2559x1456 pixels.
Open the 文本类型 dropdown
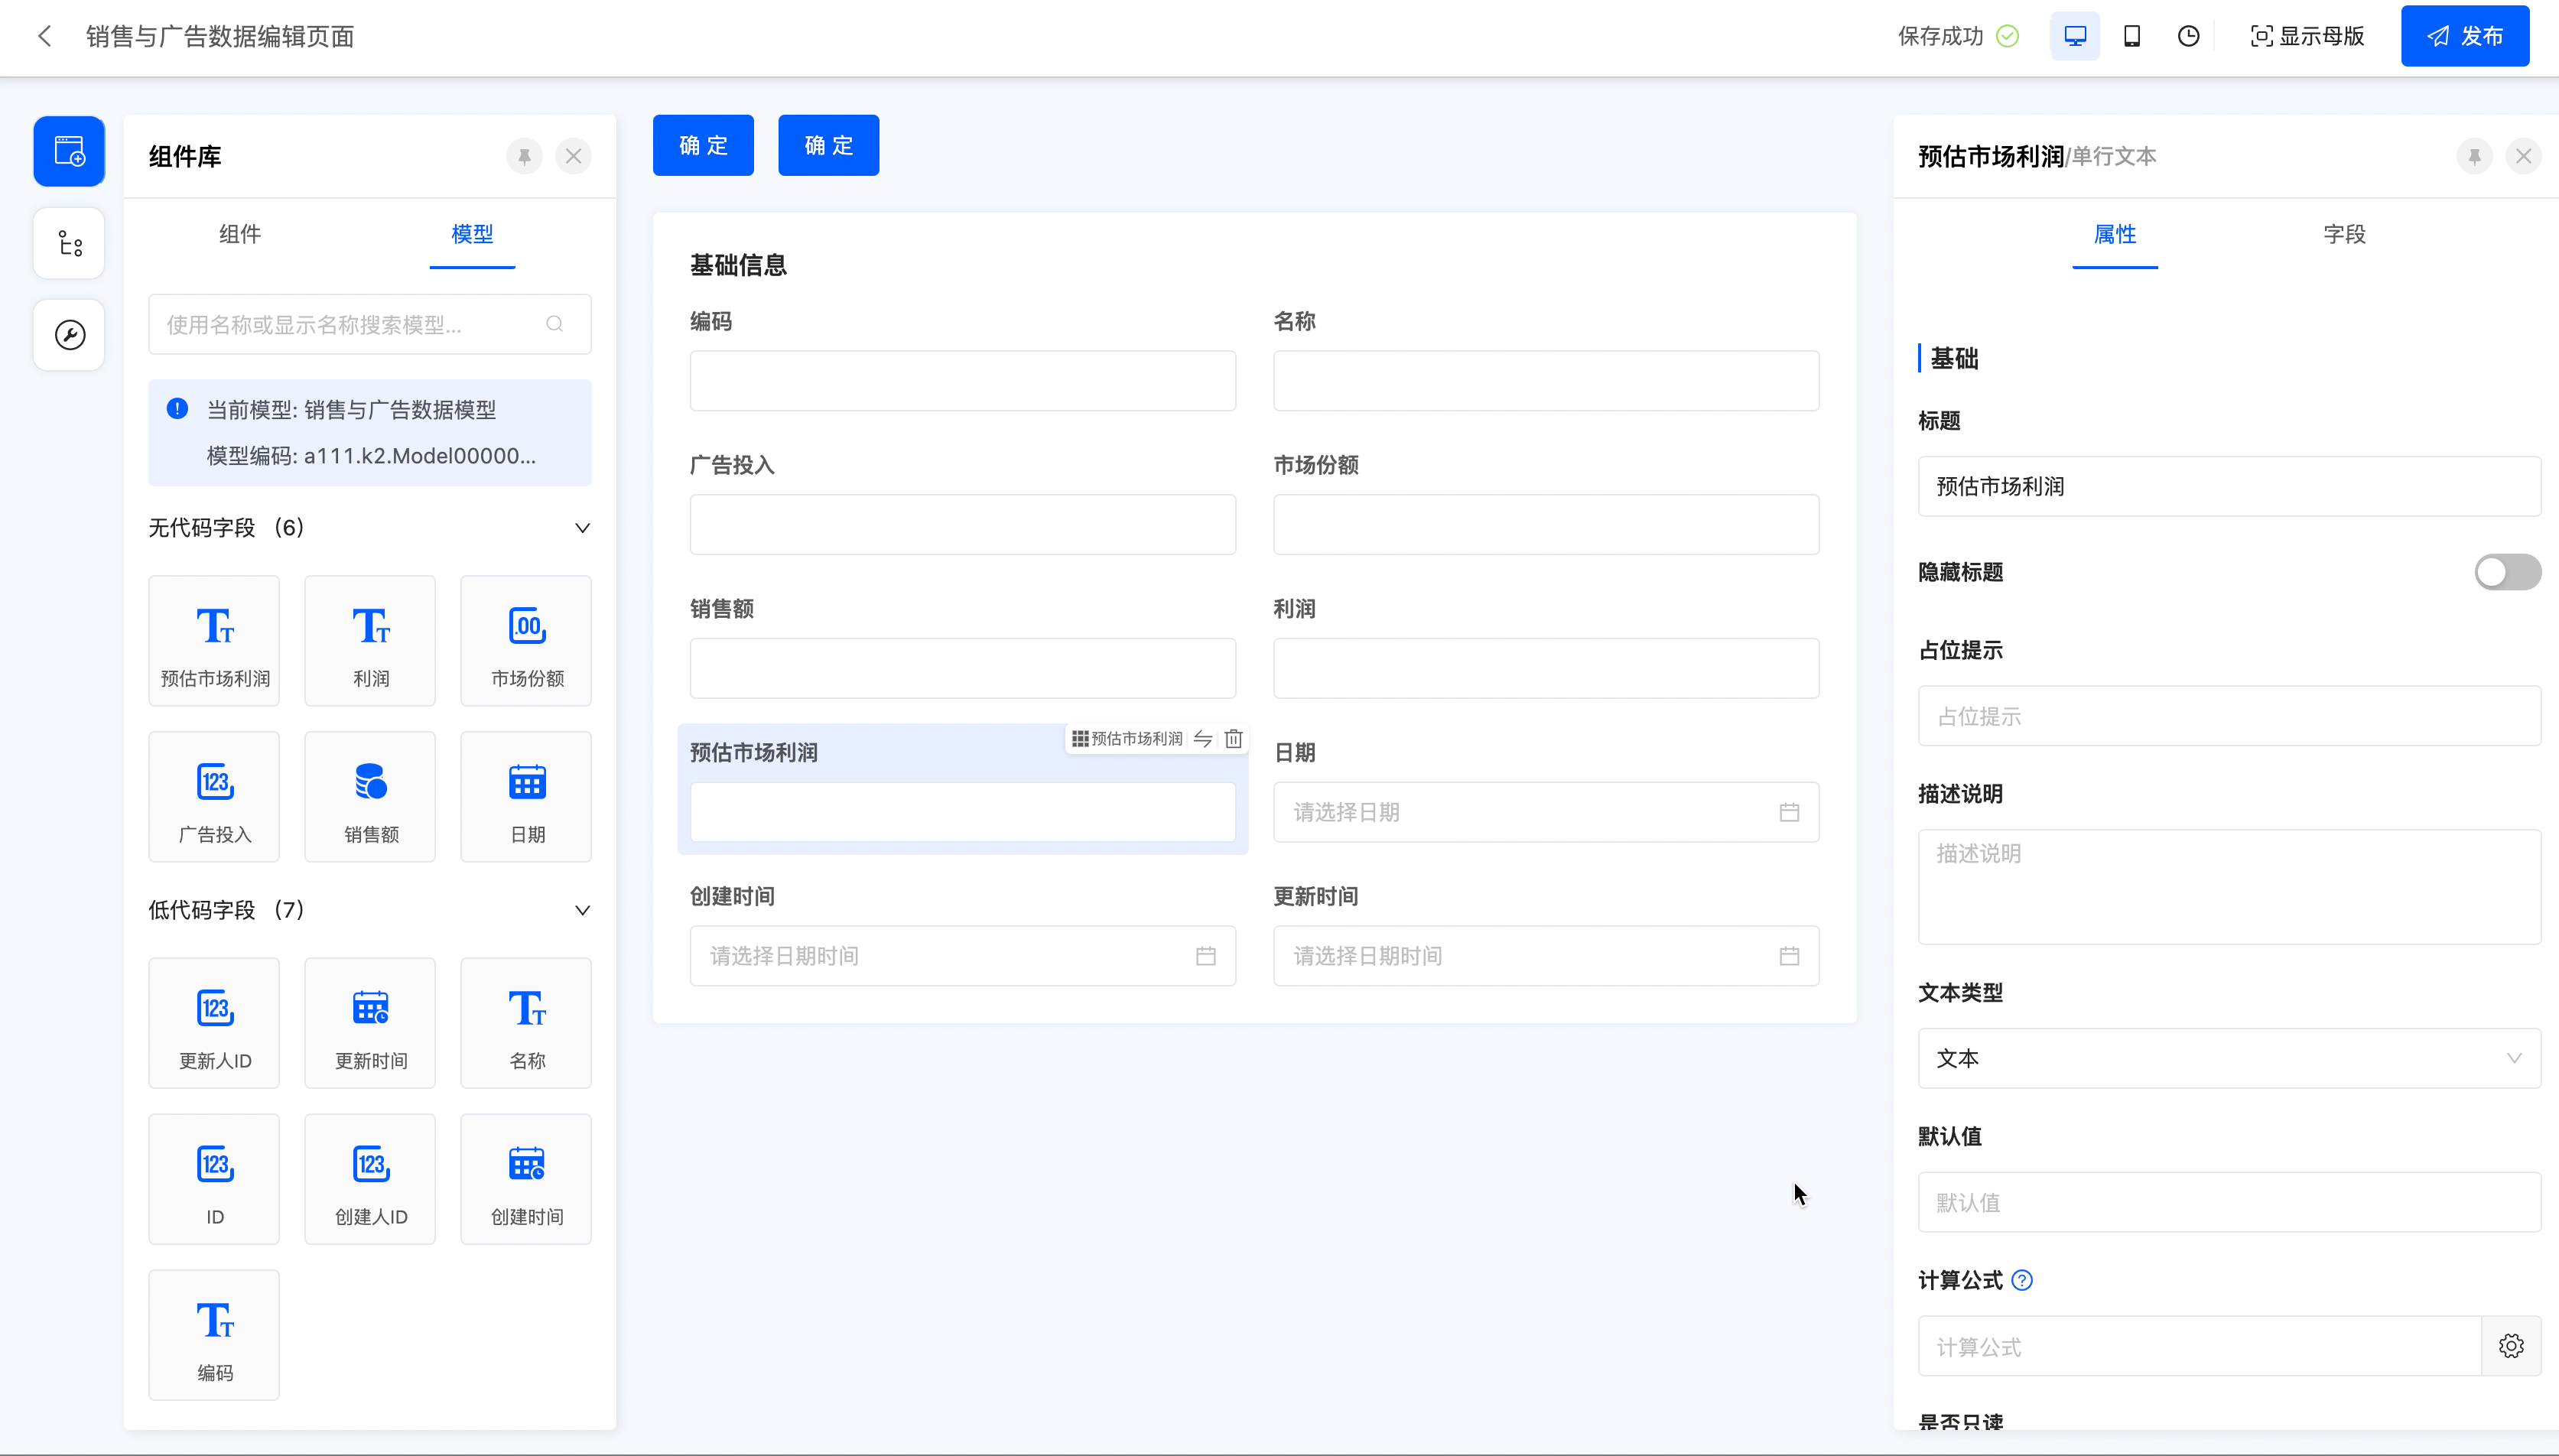tap(2228, 1058)
